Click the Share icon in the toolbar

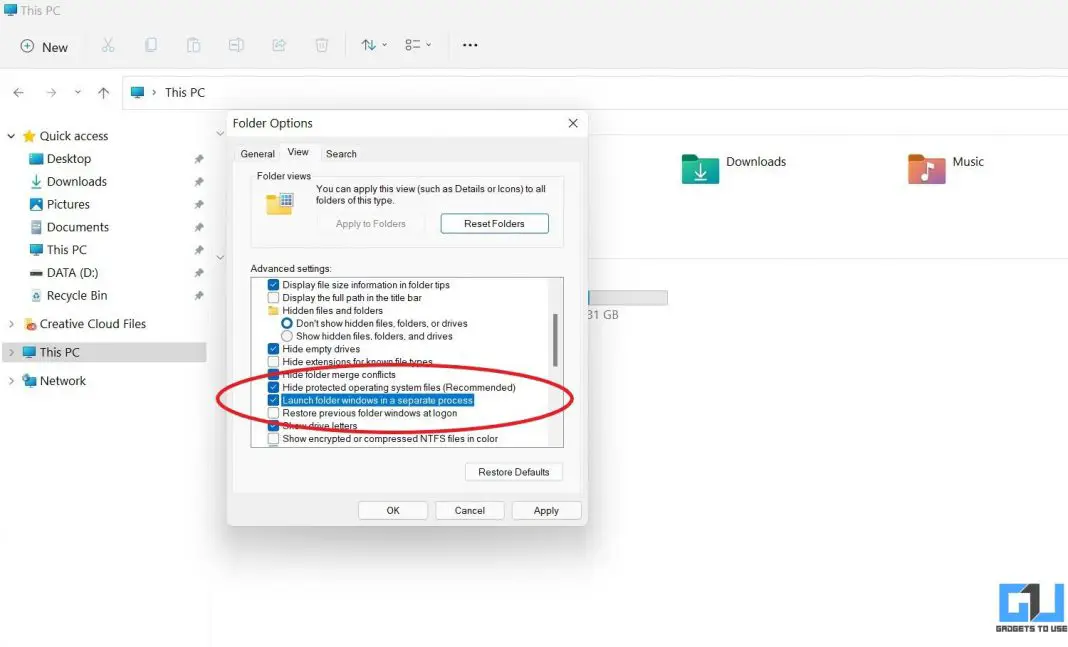(278, 44)
